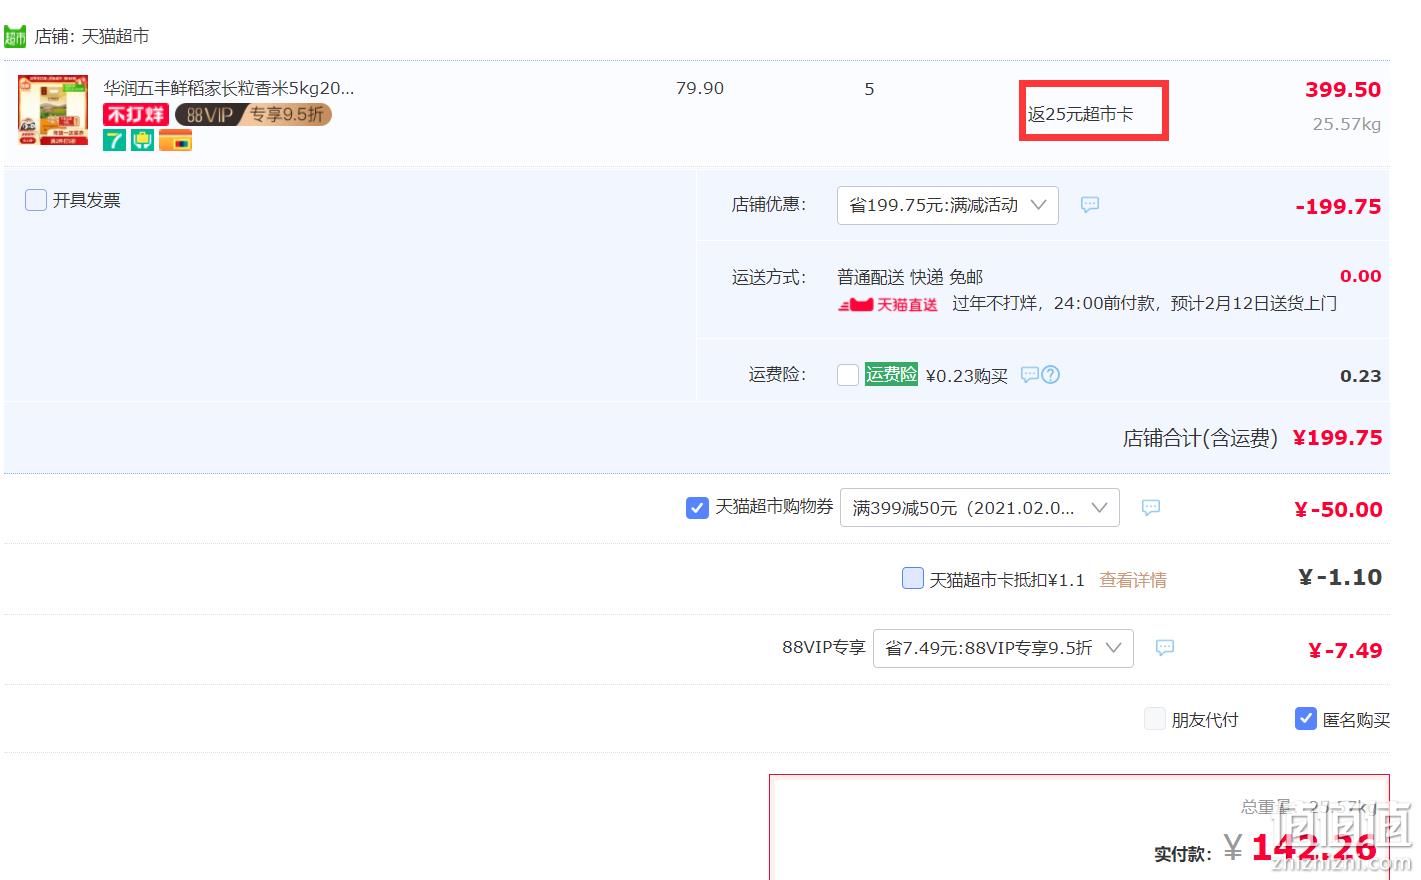Click the green Tmall supermarket logo icon
The height and width of the screenshot is (880, 1421).
click(x=15, y=37)
